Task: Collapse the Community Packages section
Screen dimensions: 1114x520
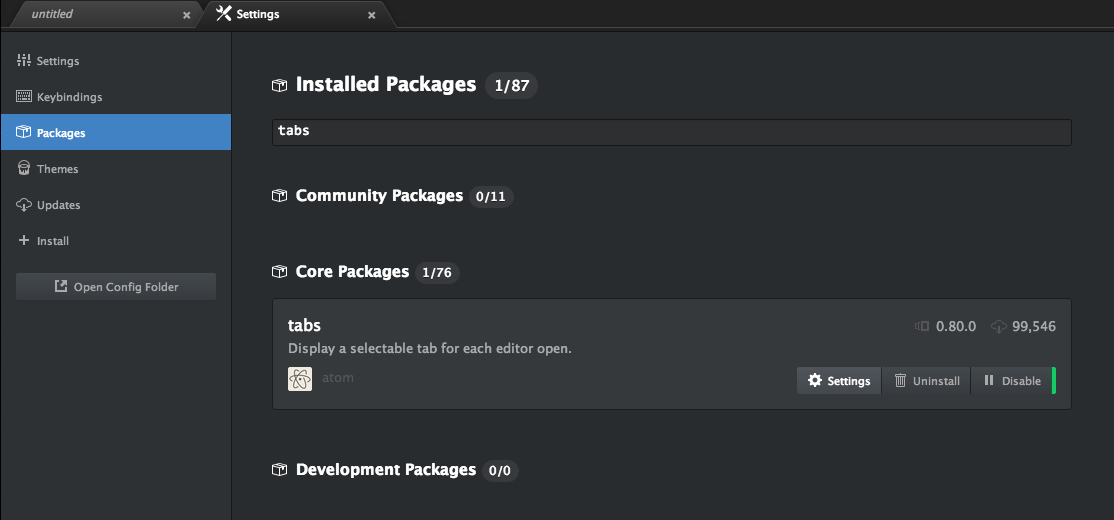Action: click(x=379, y=196)
